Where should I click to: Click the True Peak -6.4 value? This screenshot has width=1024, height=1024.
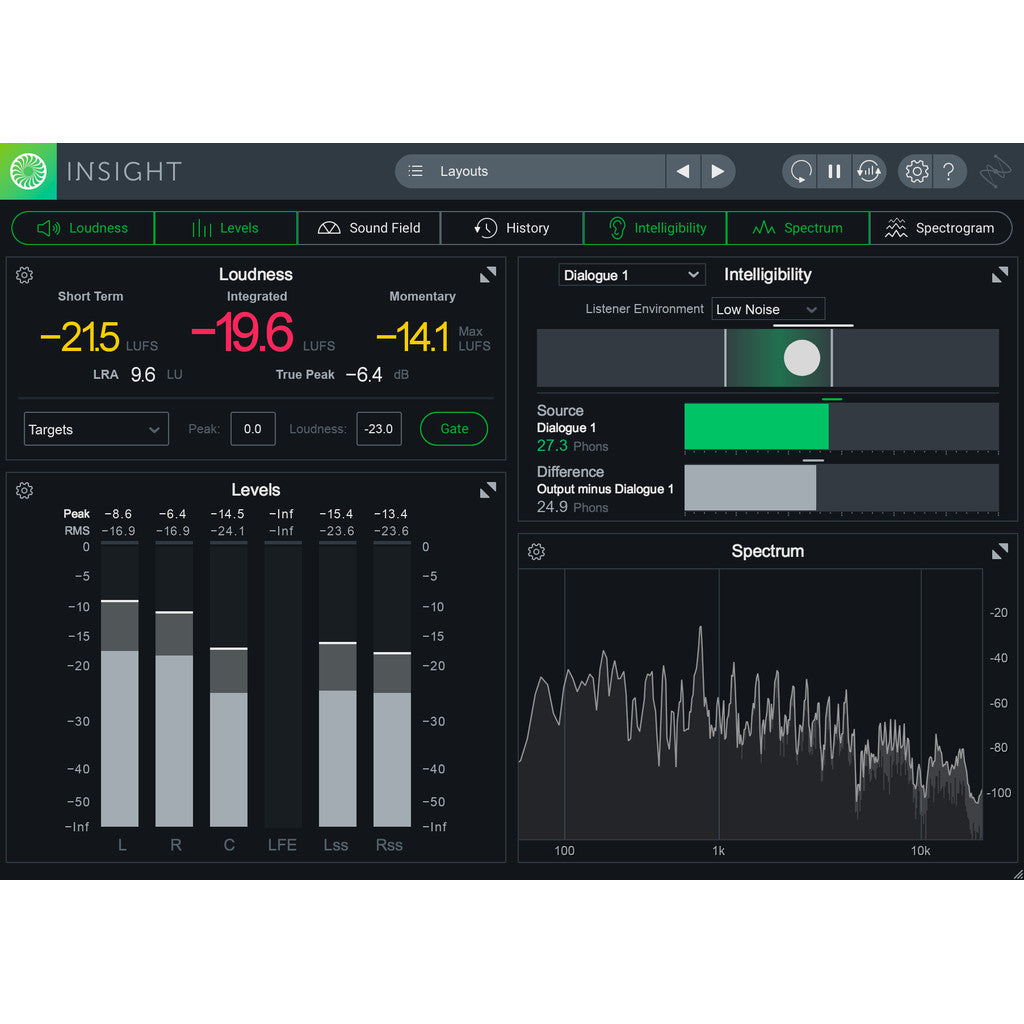364,374
